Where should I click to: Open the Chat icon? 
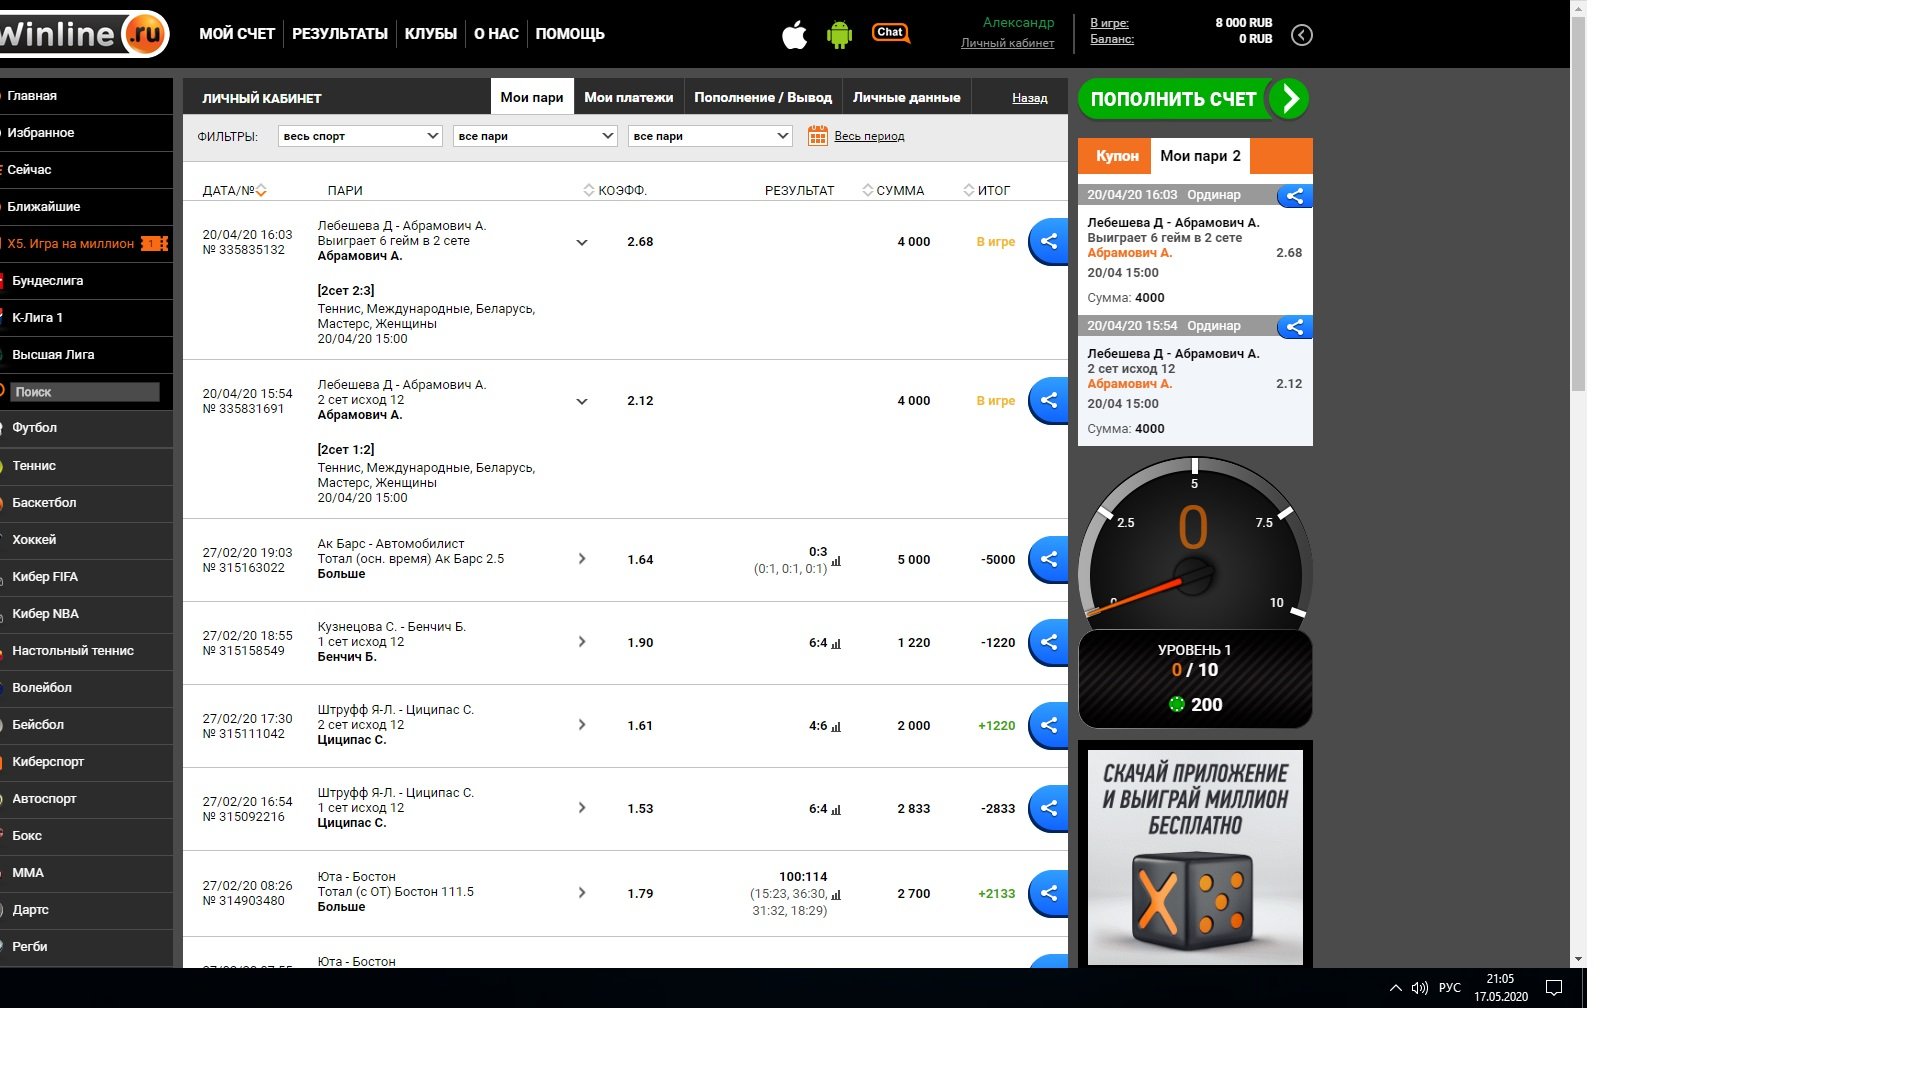click(890, 34)
